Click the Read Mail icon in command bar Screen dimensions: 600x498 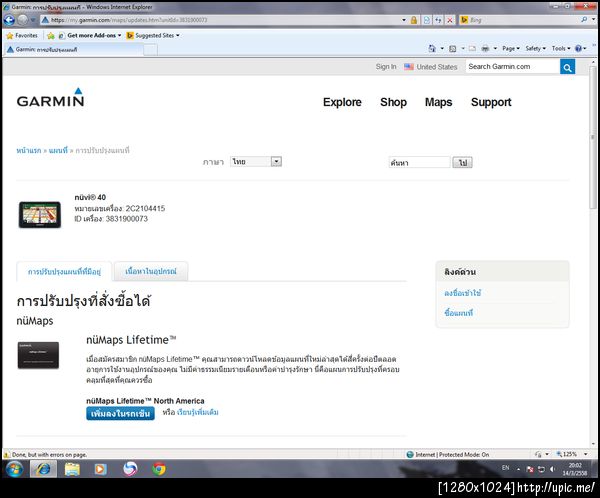click(473, 49)
